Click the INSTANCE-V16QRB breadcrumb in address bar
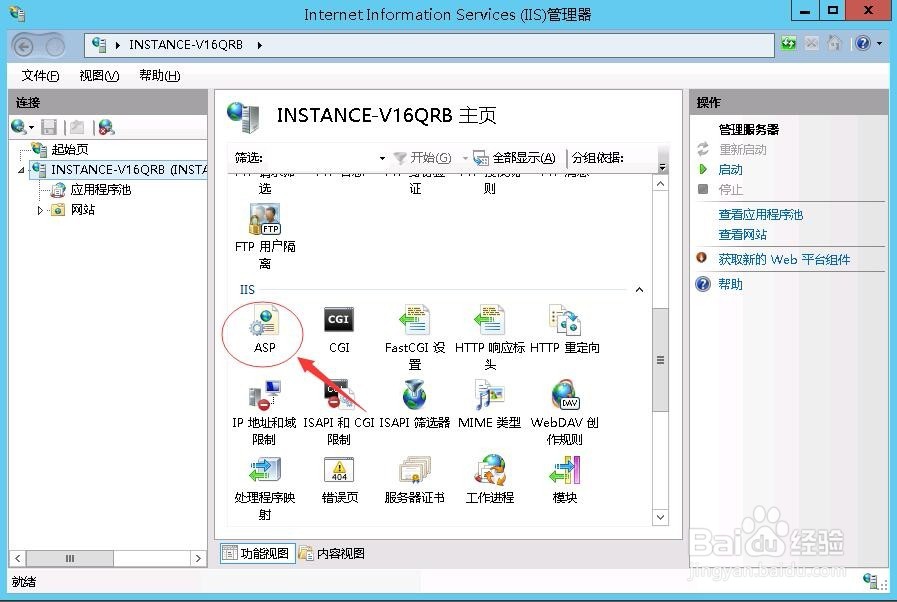This screenshot has width=897, height=602. pos(186,45)
